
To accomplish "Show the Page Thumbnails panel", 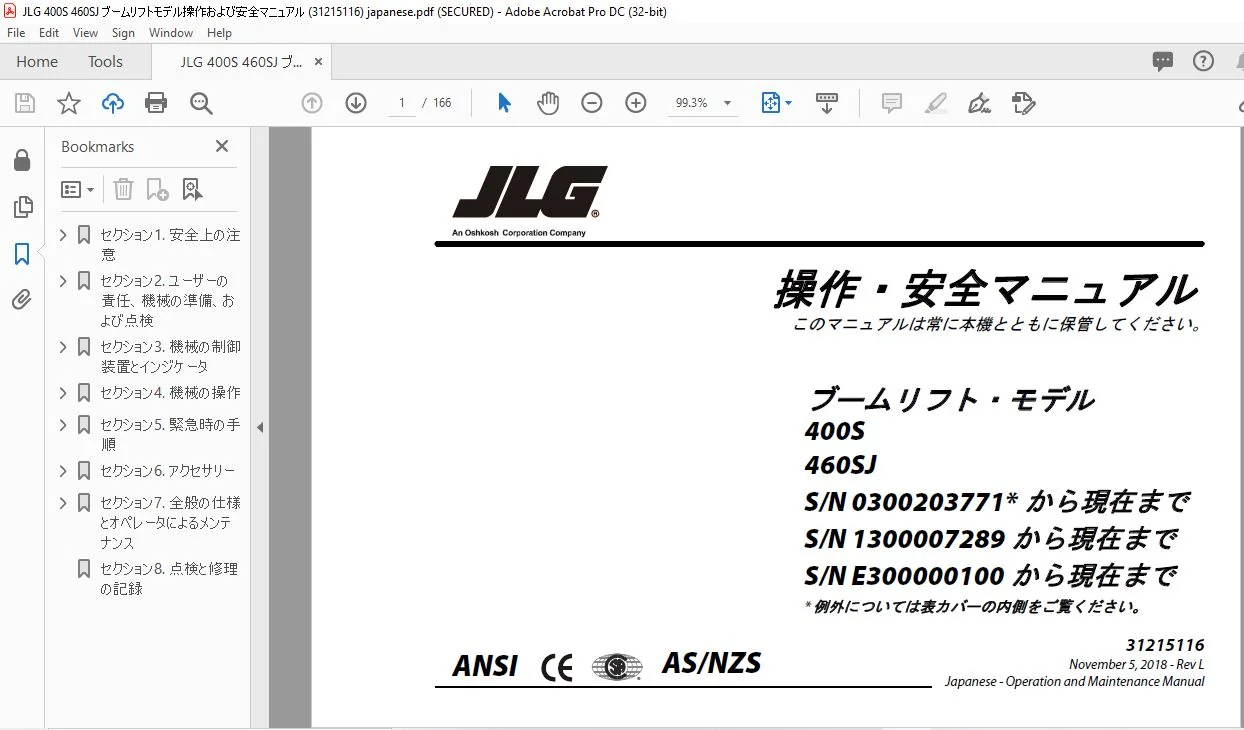I will click(21, 207).
